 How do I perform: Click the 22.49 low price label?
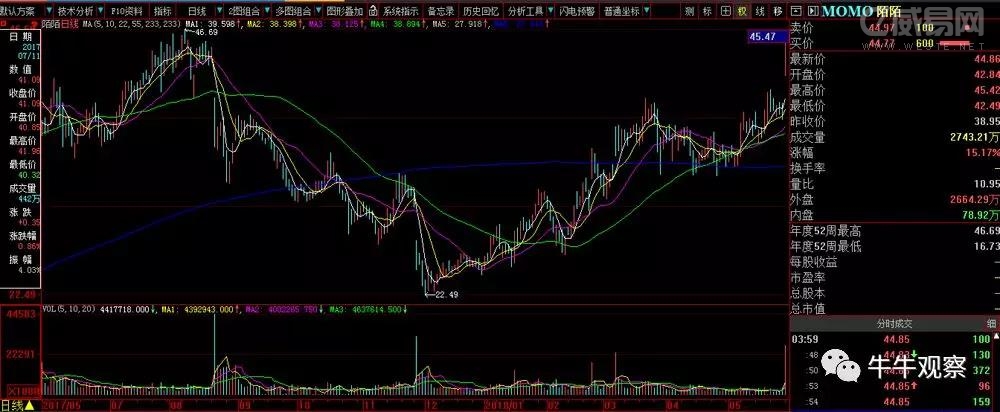446,295
